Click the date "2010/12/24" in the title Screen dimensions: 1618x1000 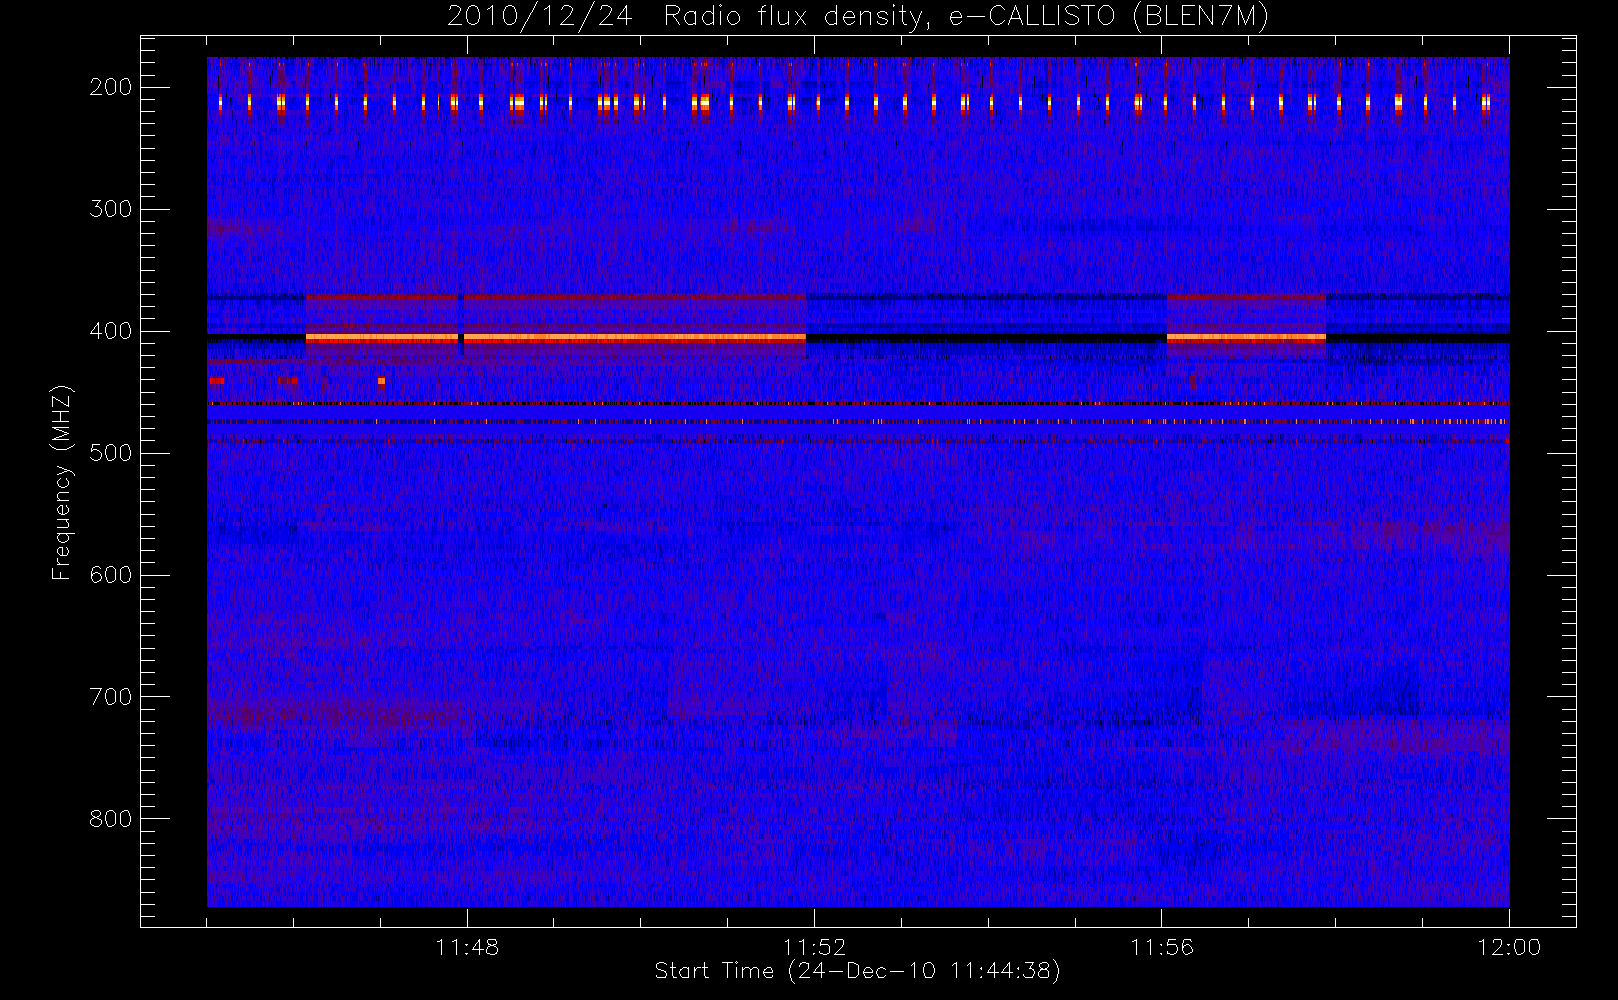click(x=539, y=17)
